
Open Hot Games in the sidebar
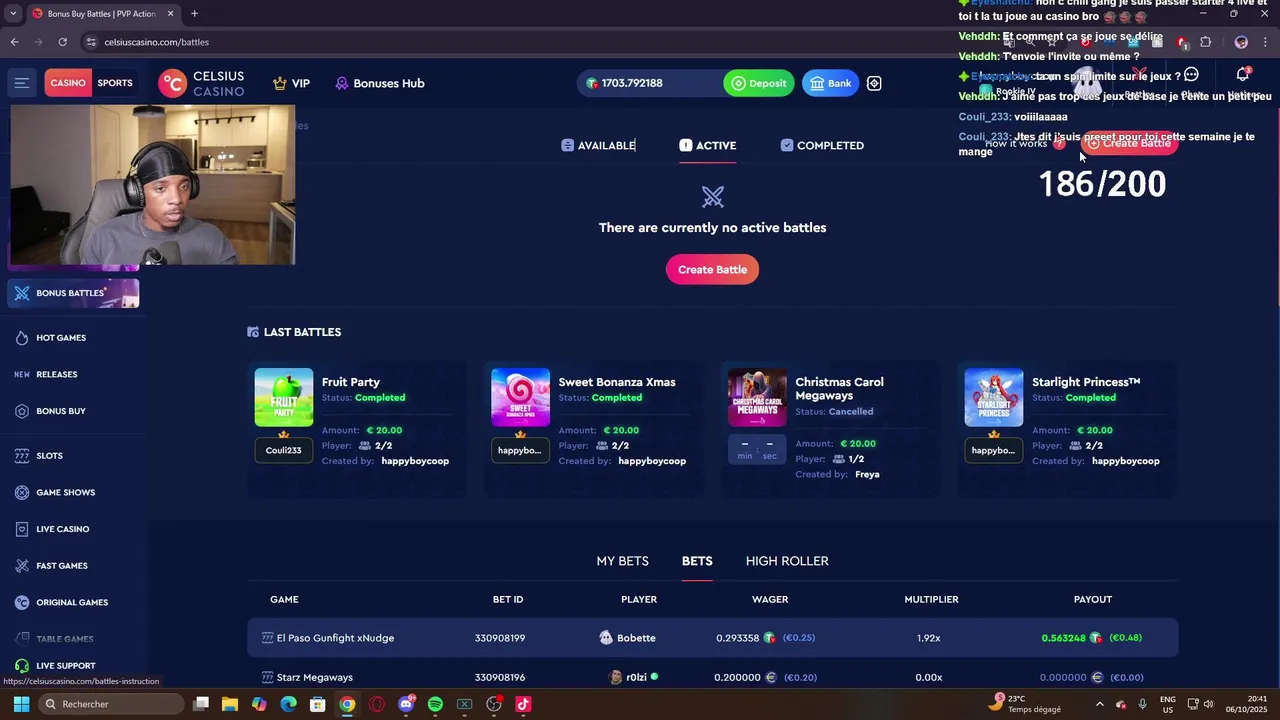pos(61,338)
